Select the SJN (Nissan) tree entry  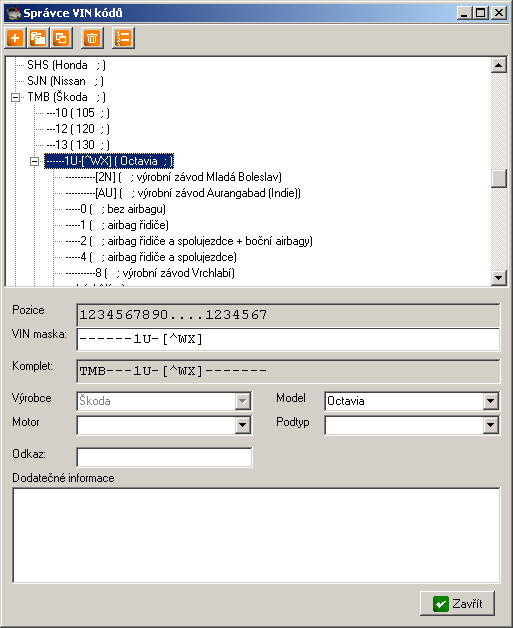[66, 81]
